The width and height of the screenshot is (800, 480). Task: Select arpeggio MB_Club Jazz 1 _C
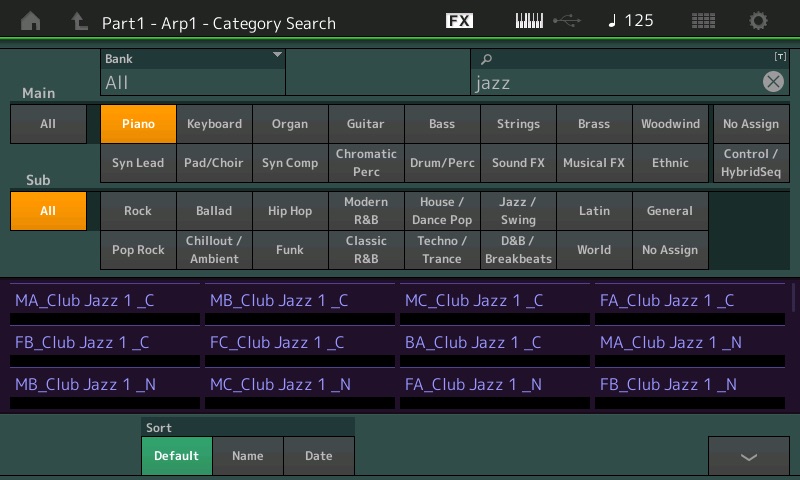(x=300, y=304)
